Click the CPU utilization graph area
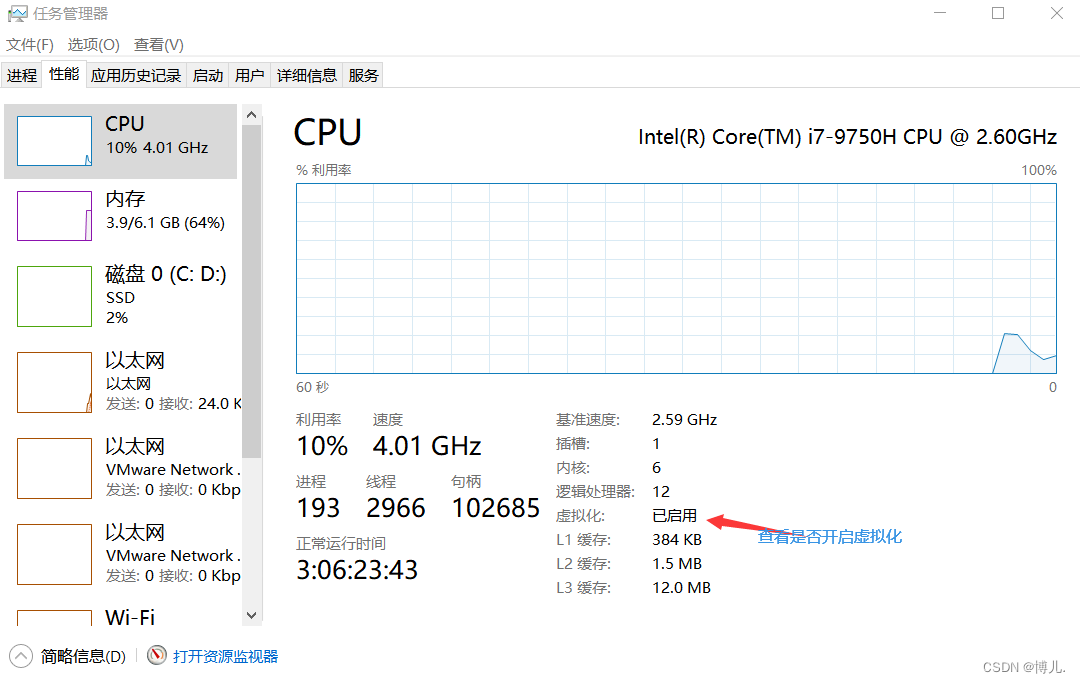Image resolution: width=1080 pixels, height=683 pixels. (676, 277)
